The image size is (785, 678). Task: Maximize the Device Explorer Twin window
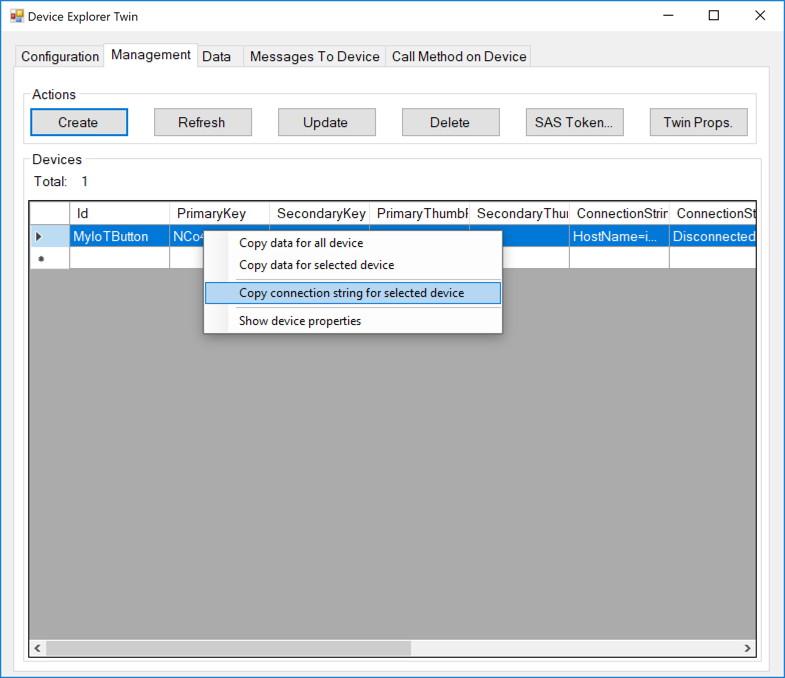click(x=714, y=16)
